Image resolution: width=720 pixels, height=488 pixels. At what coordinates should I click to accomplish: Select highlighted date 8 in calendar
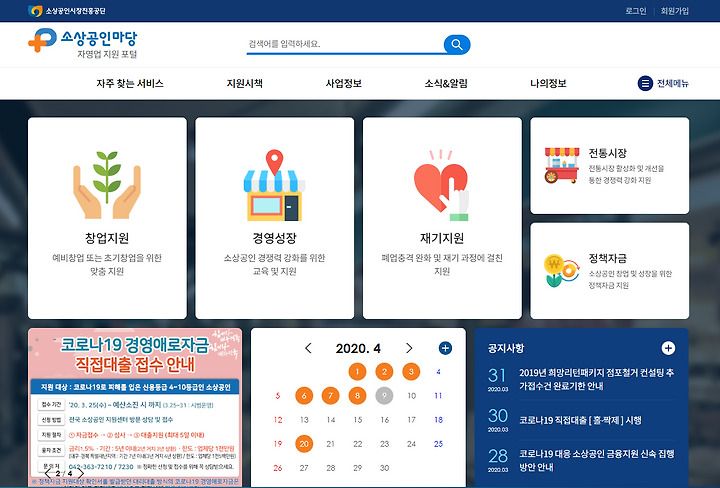coord(357,395)
